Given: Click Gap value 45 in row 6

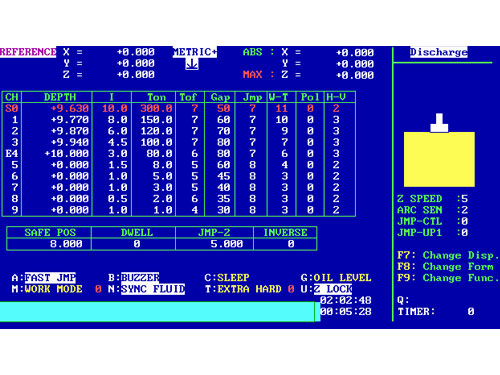Looking at the screenshot, I should [x=223, y=176].
